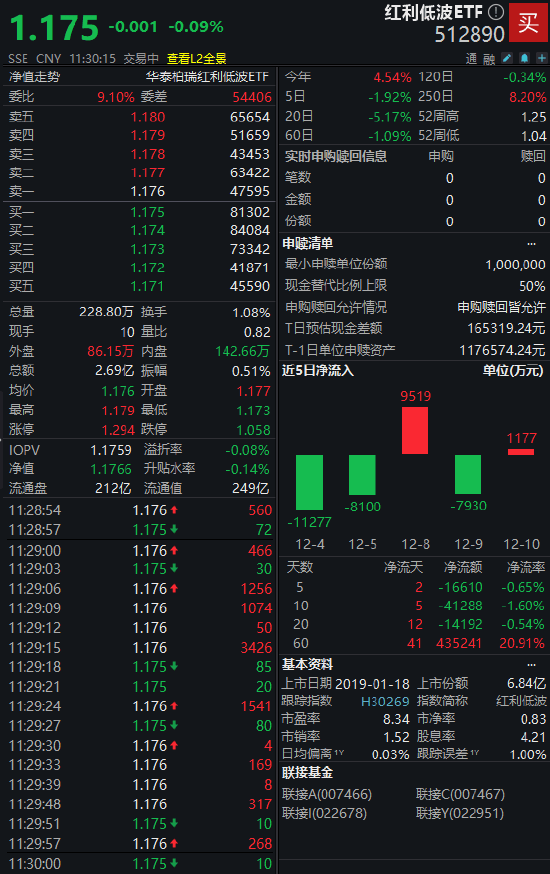Image resolution: width=550 pixels, height=874 pixels.
Task: Select the 卖二 price 1.177
Action: 148,173
